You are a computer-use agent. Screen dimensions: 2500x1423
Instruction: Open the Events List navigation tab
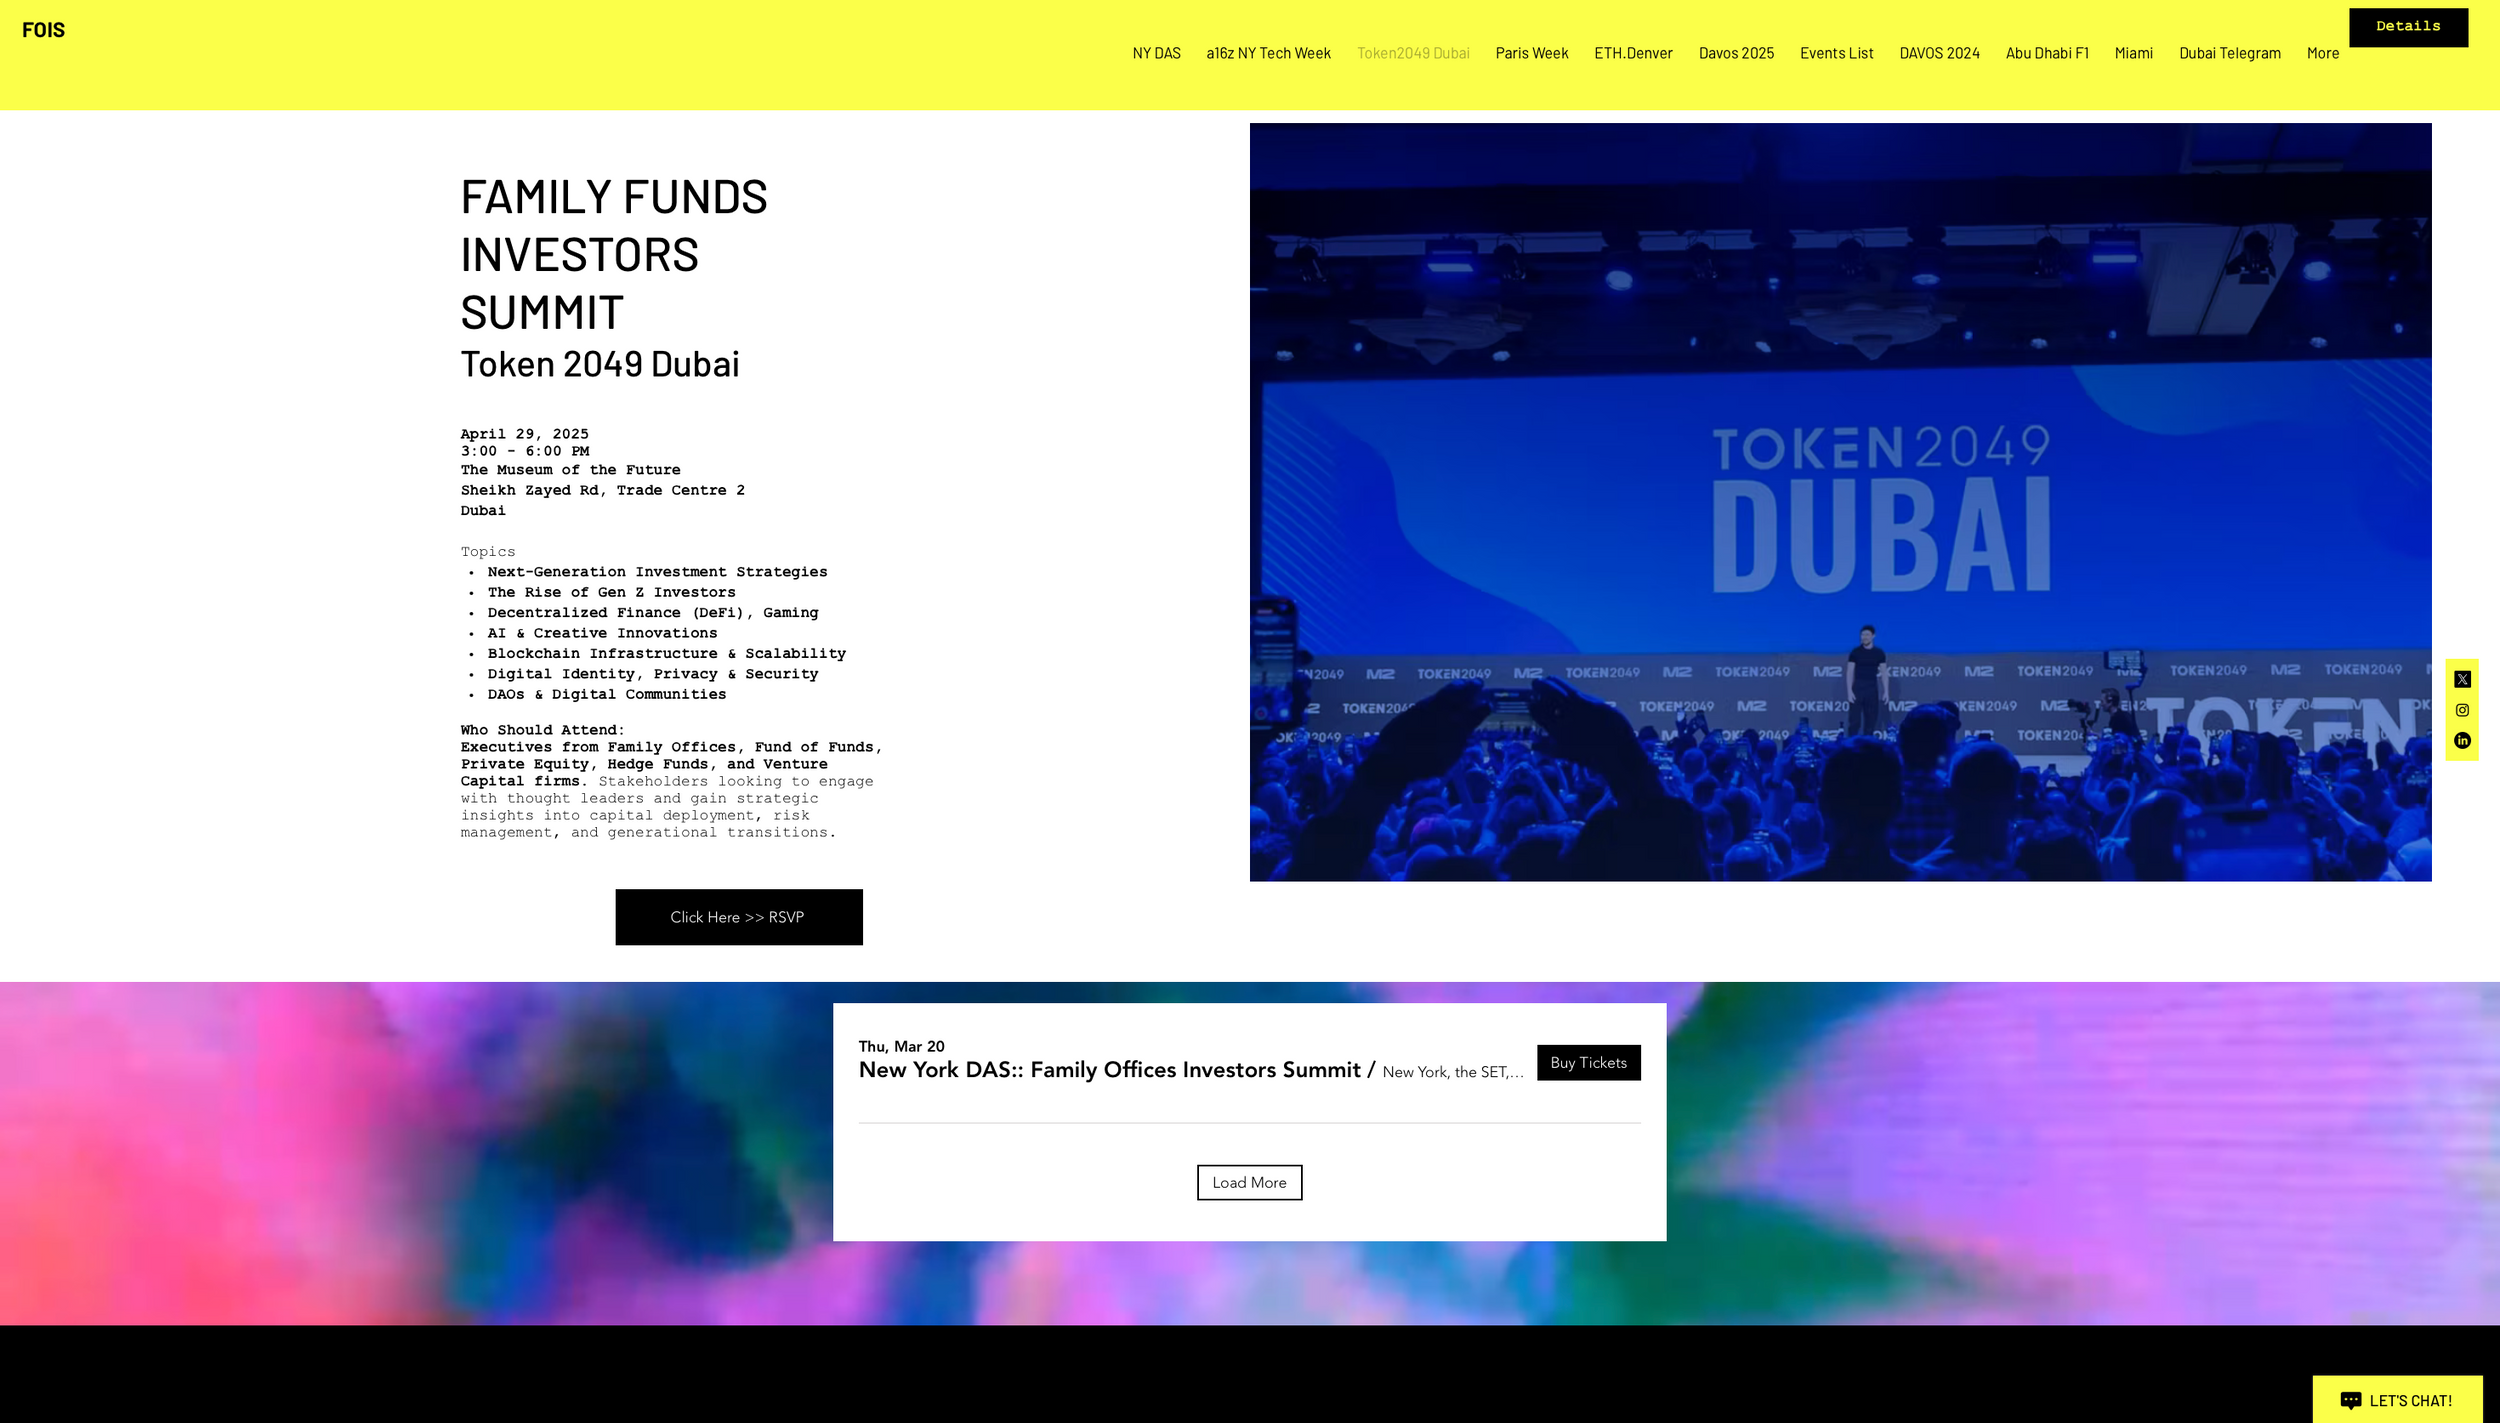pyautogui.click(x=1836, y=52)
